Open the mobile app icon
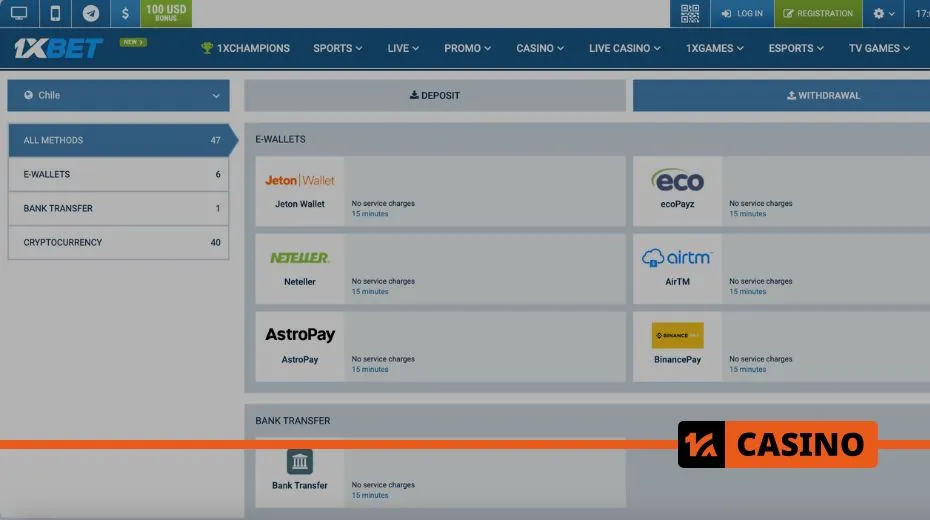 [x=55, y=13]
